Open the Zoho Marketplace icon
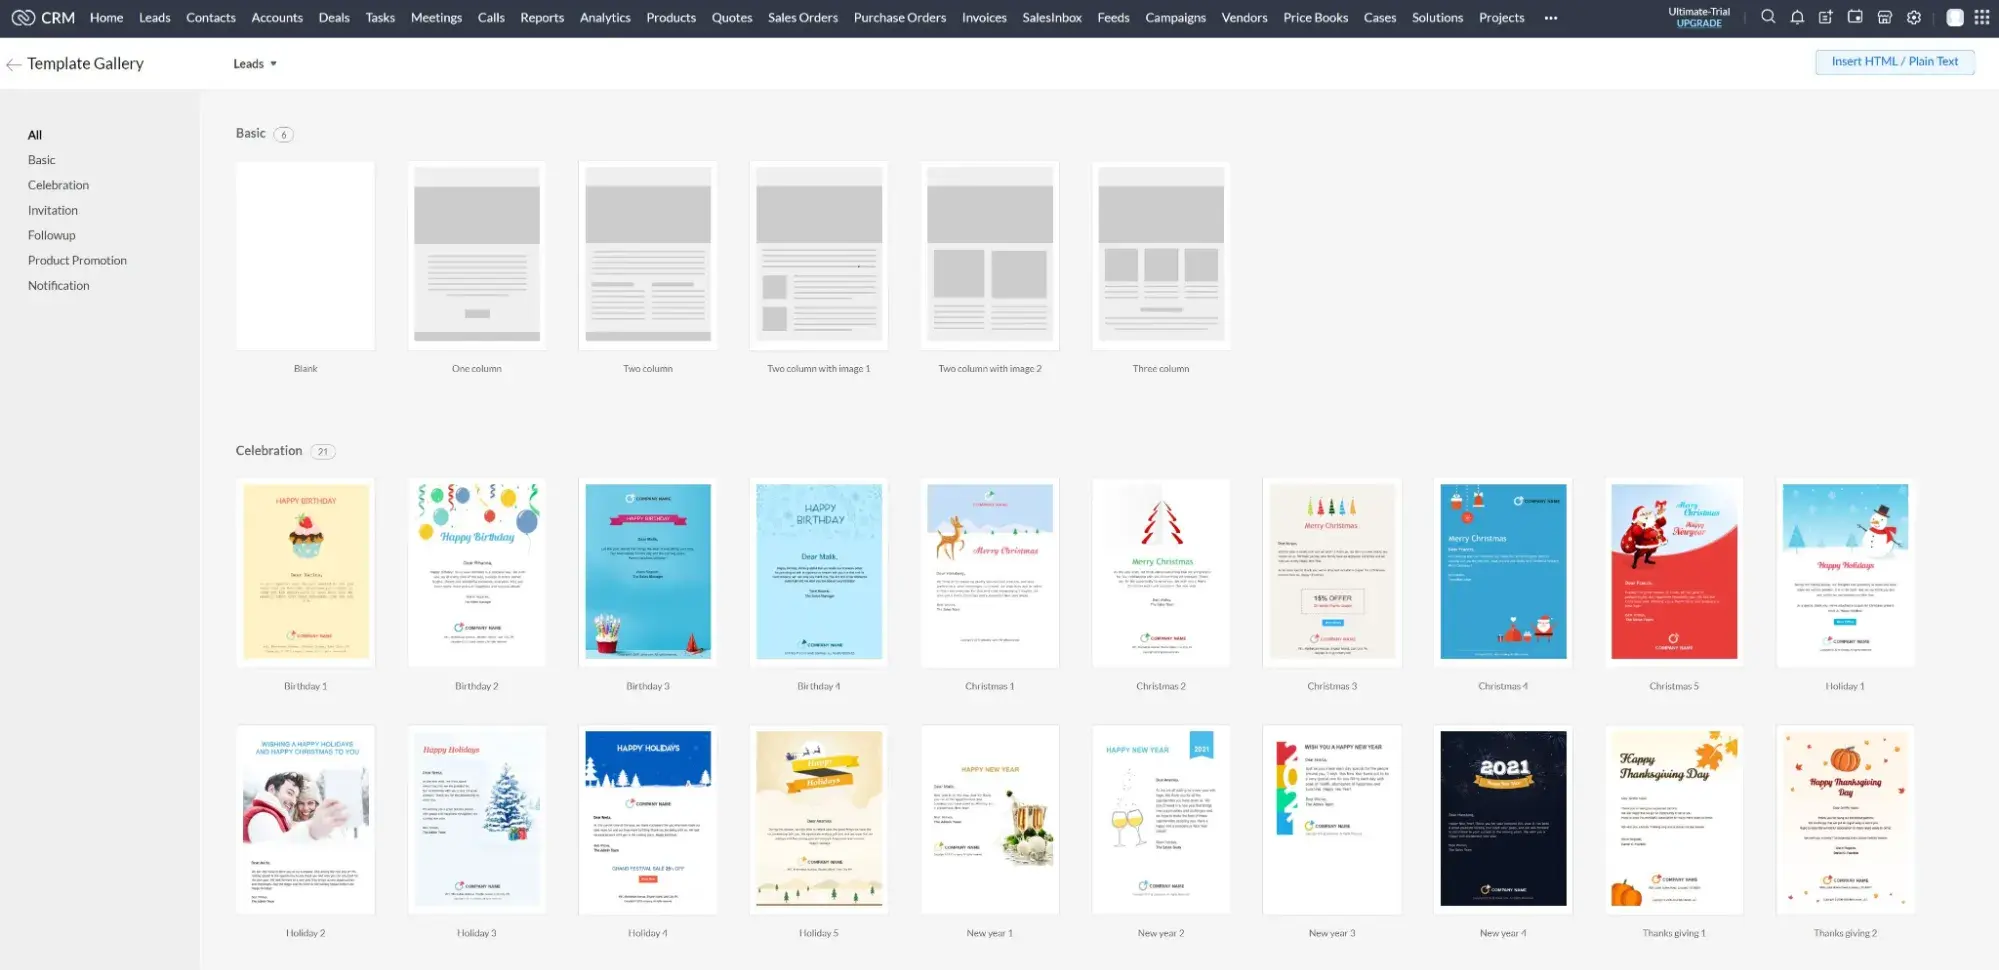 (1885, 17)
